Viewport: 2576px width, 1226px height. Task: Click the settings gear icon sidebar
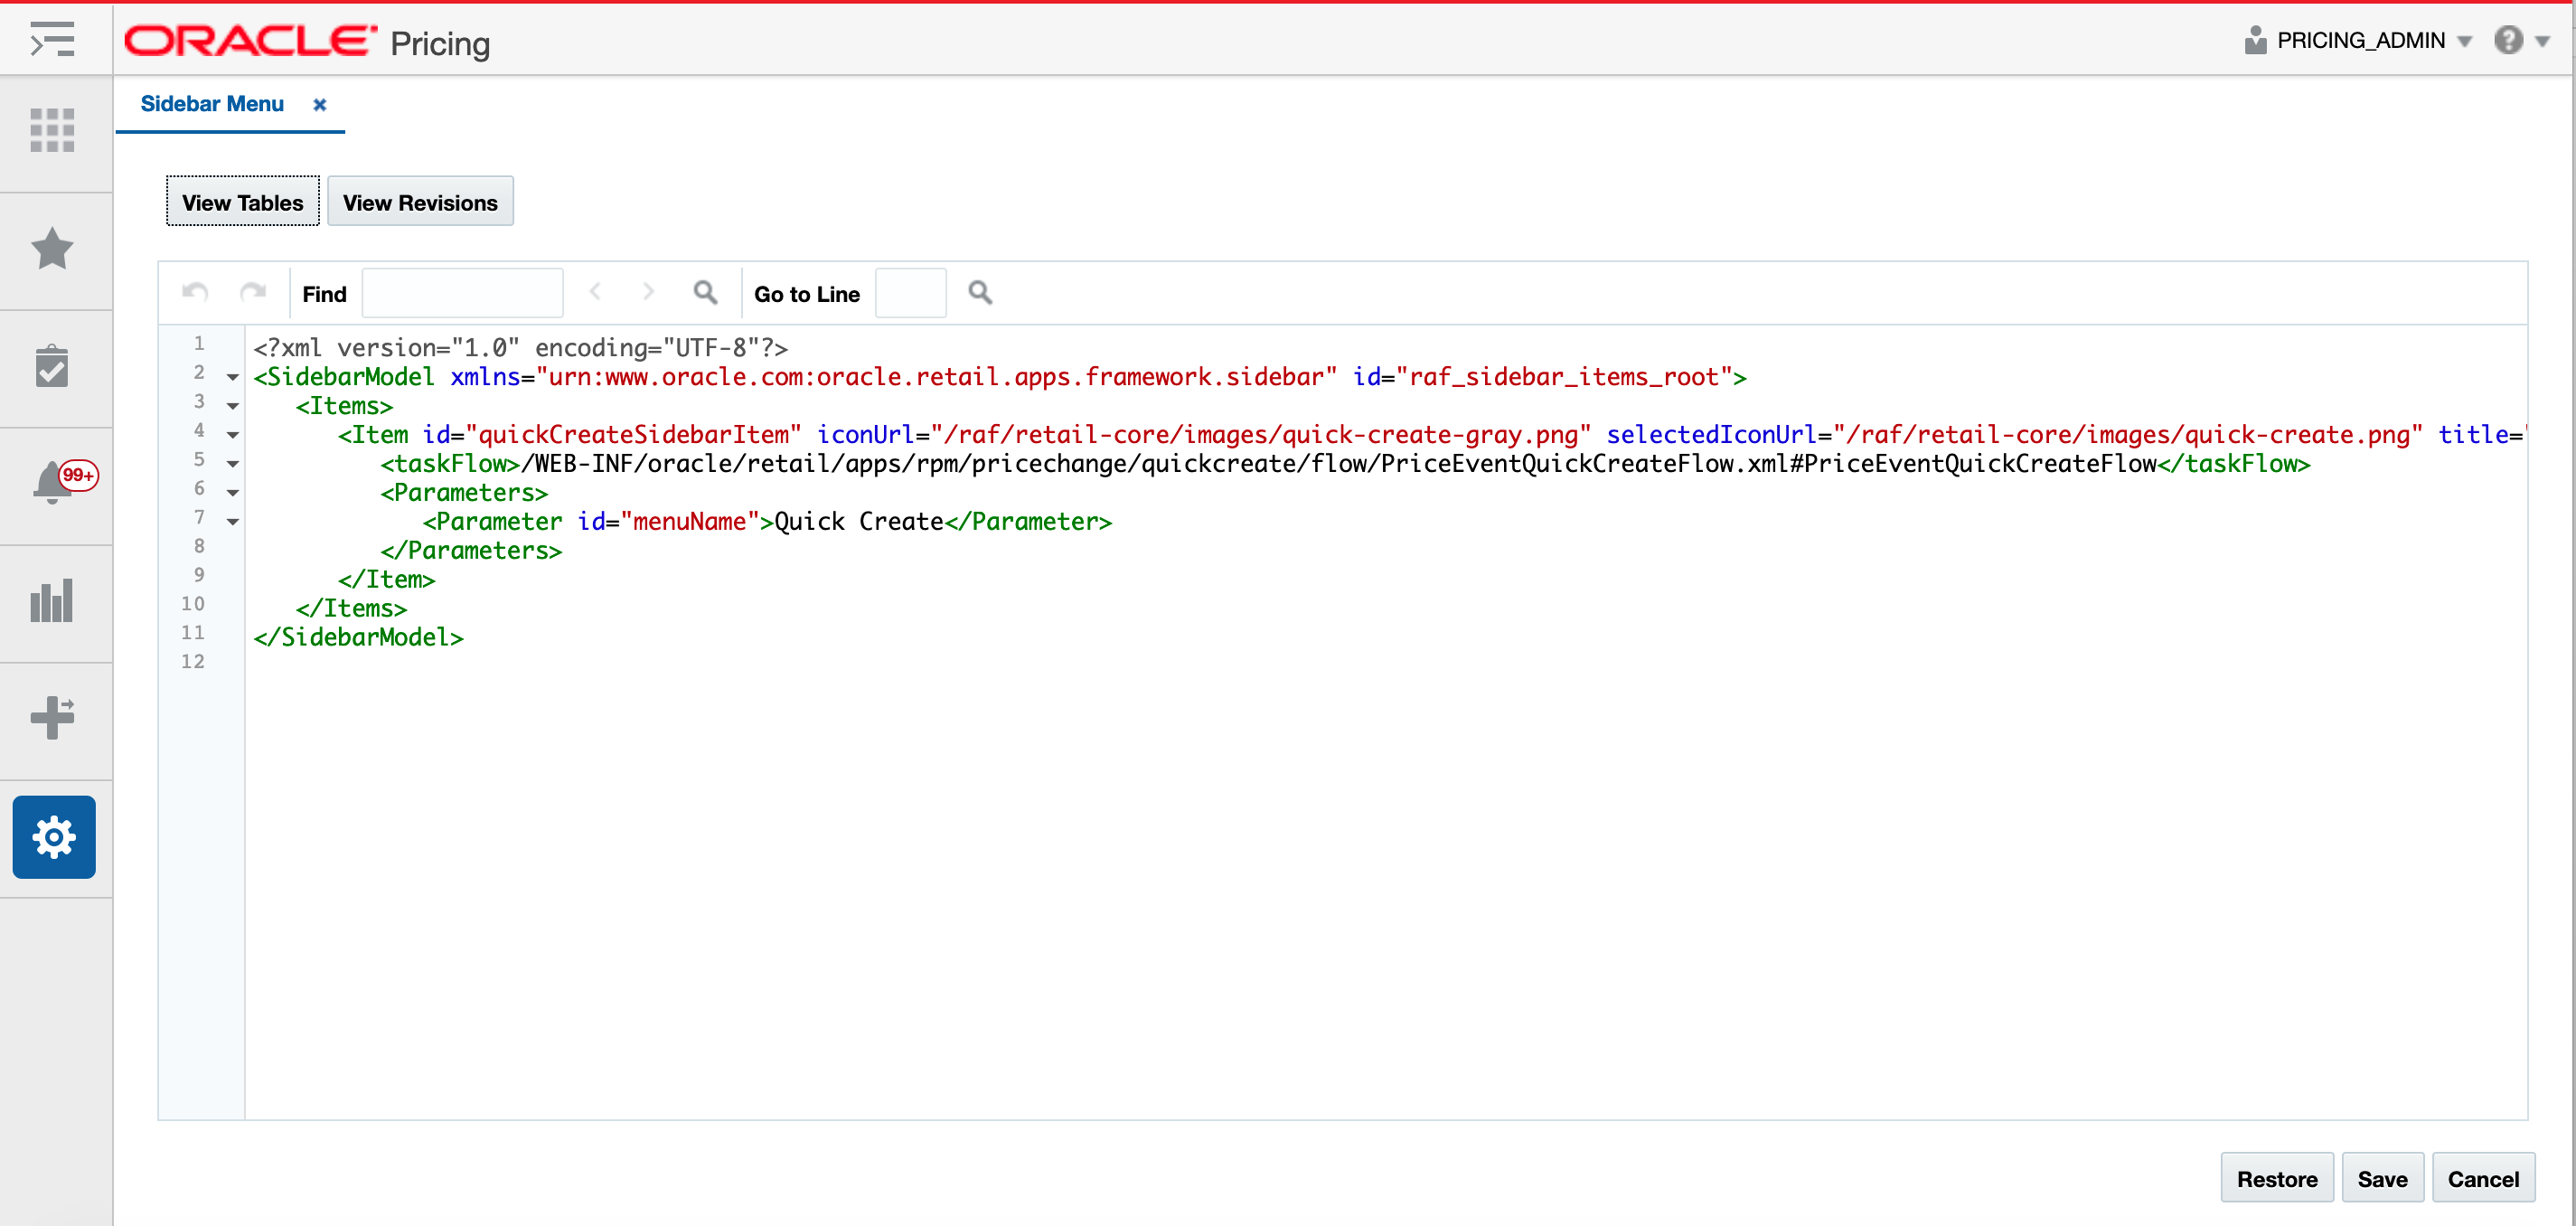click(x=52, y=835)
